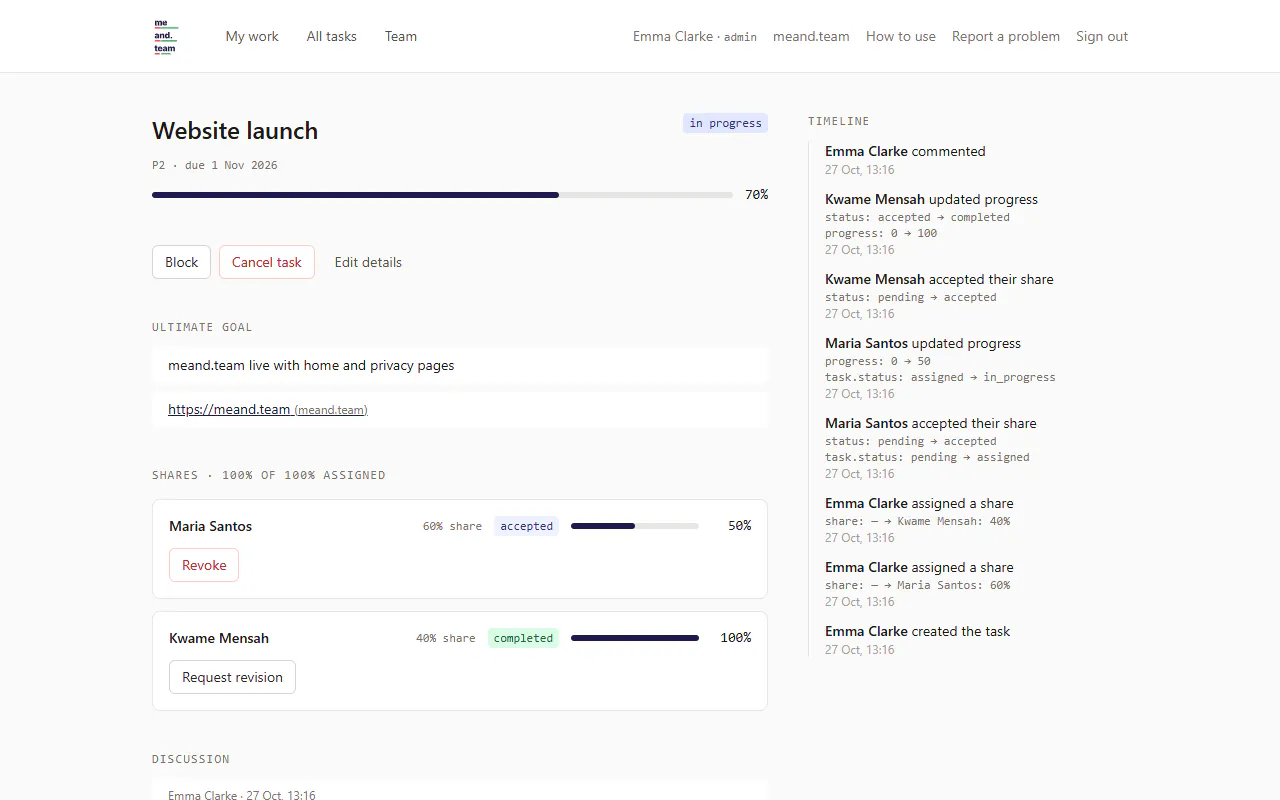Viewport: 1280px width, 800px height.
Task: Block the Website launch task
Action: coord(182,262)
